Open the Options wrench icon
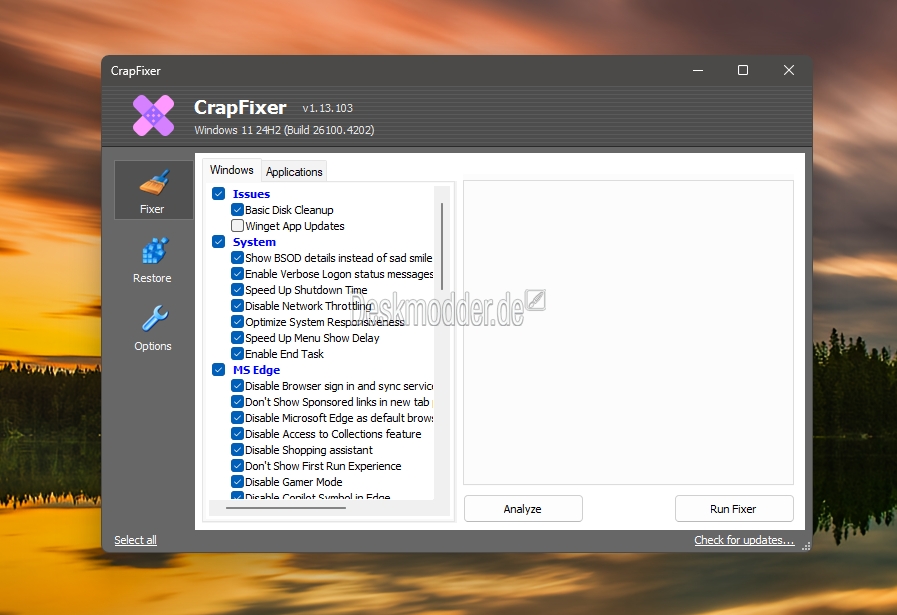The height and width of the screenshot is (615, 897). coord(153,328)
